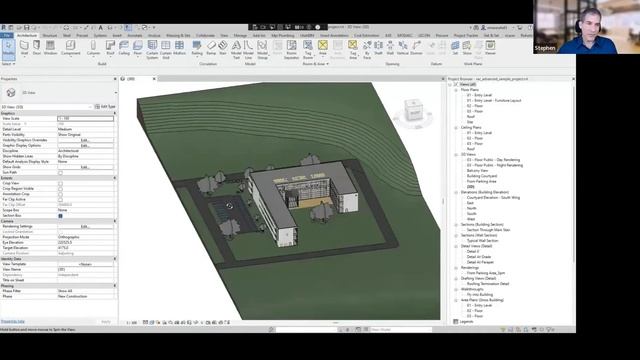This screenshot has width=640, height=360.
Task: Switch to the Annotate ribbon tab
Action: (x=135, y=36)
